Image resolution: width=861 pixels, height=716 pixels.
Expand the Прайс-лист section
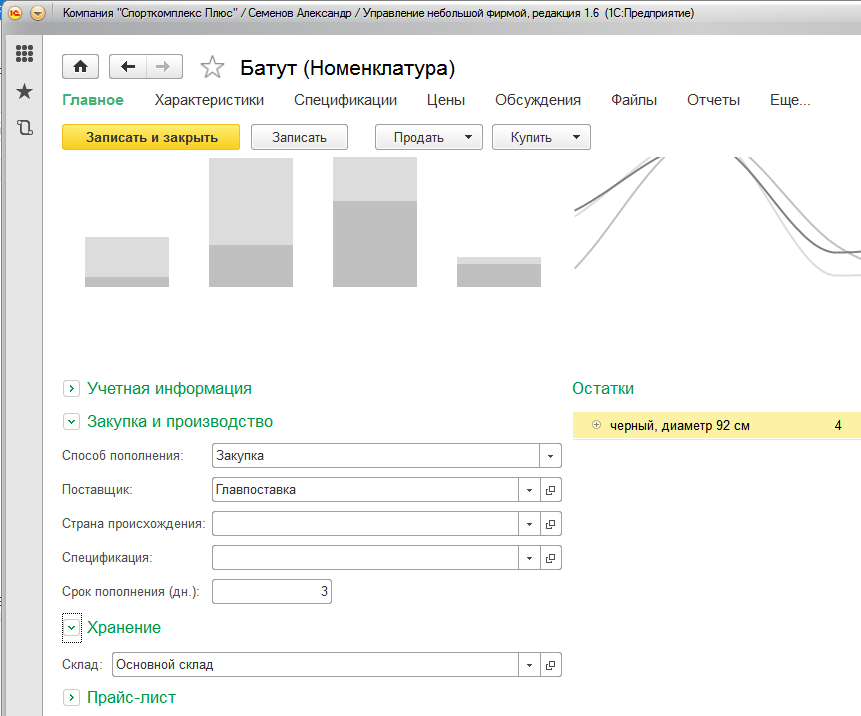tap(71, 697)
